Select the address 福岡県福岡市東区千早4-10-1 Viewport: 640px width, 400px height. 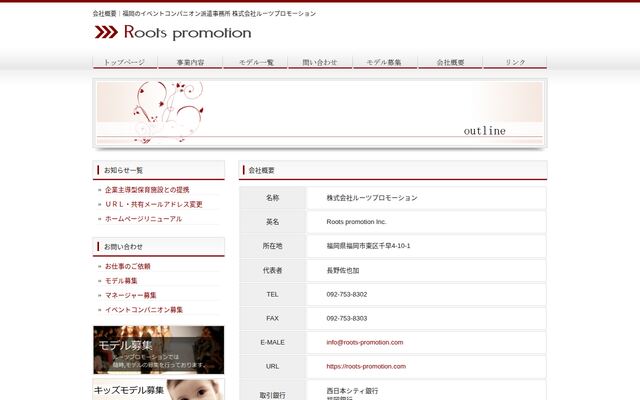pyautogui.click(x=368, y=246)
